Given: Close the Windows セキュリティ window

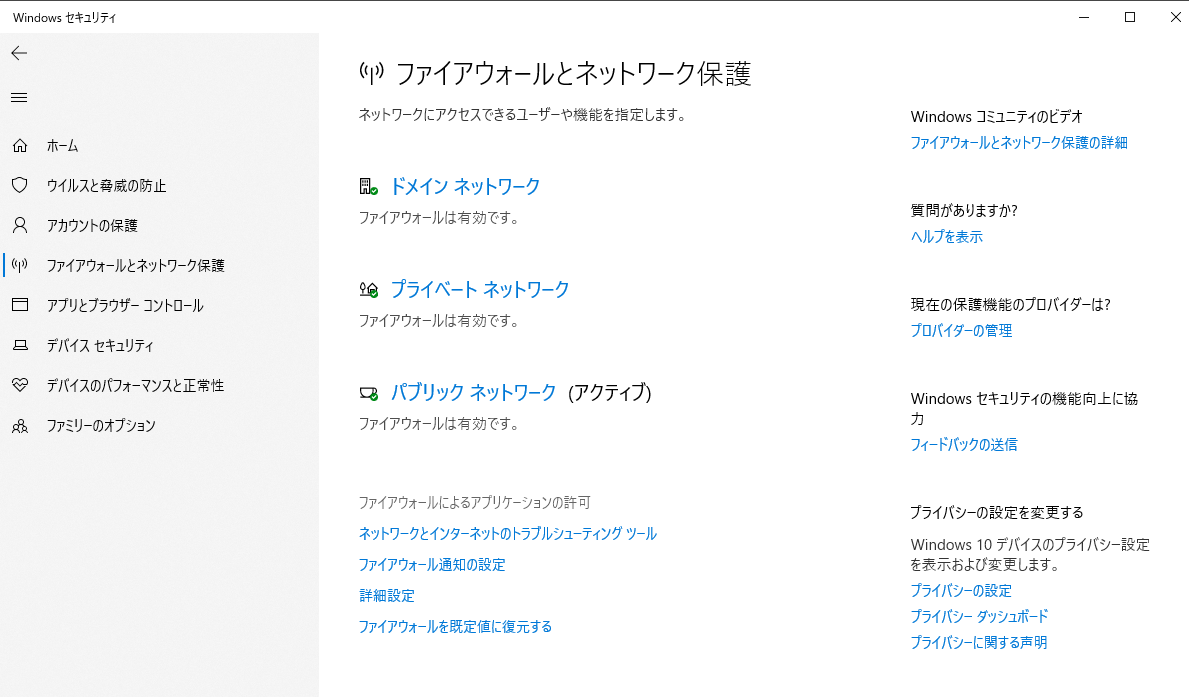Looking at the screenshot, I should click(1174, 17).
